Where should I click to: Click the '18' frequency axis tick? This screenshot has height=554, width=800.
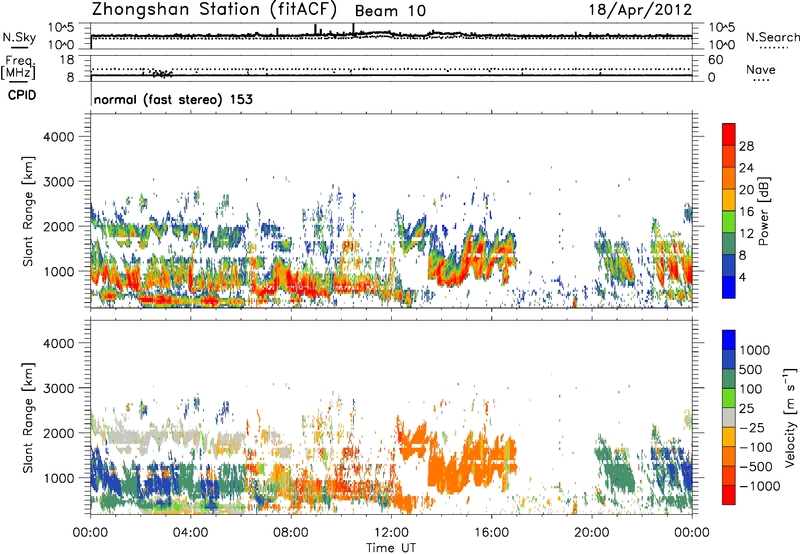point(67,60)
